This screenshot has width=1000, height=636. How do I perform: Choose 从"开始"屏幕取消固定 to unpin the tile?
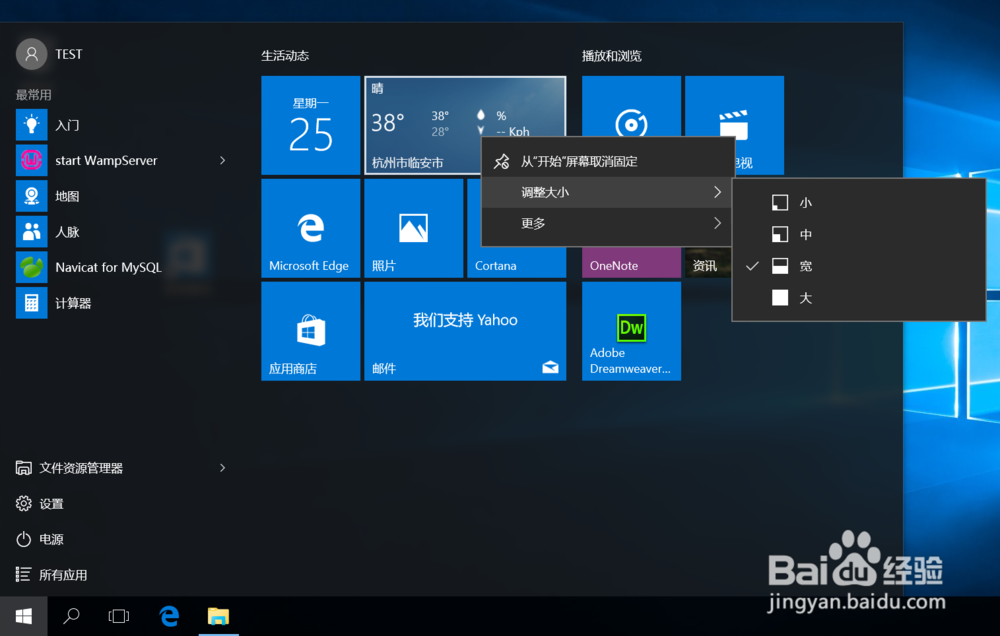(606, 161)
